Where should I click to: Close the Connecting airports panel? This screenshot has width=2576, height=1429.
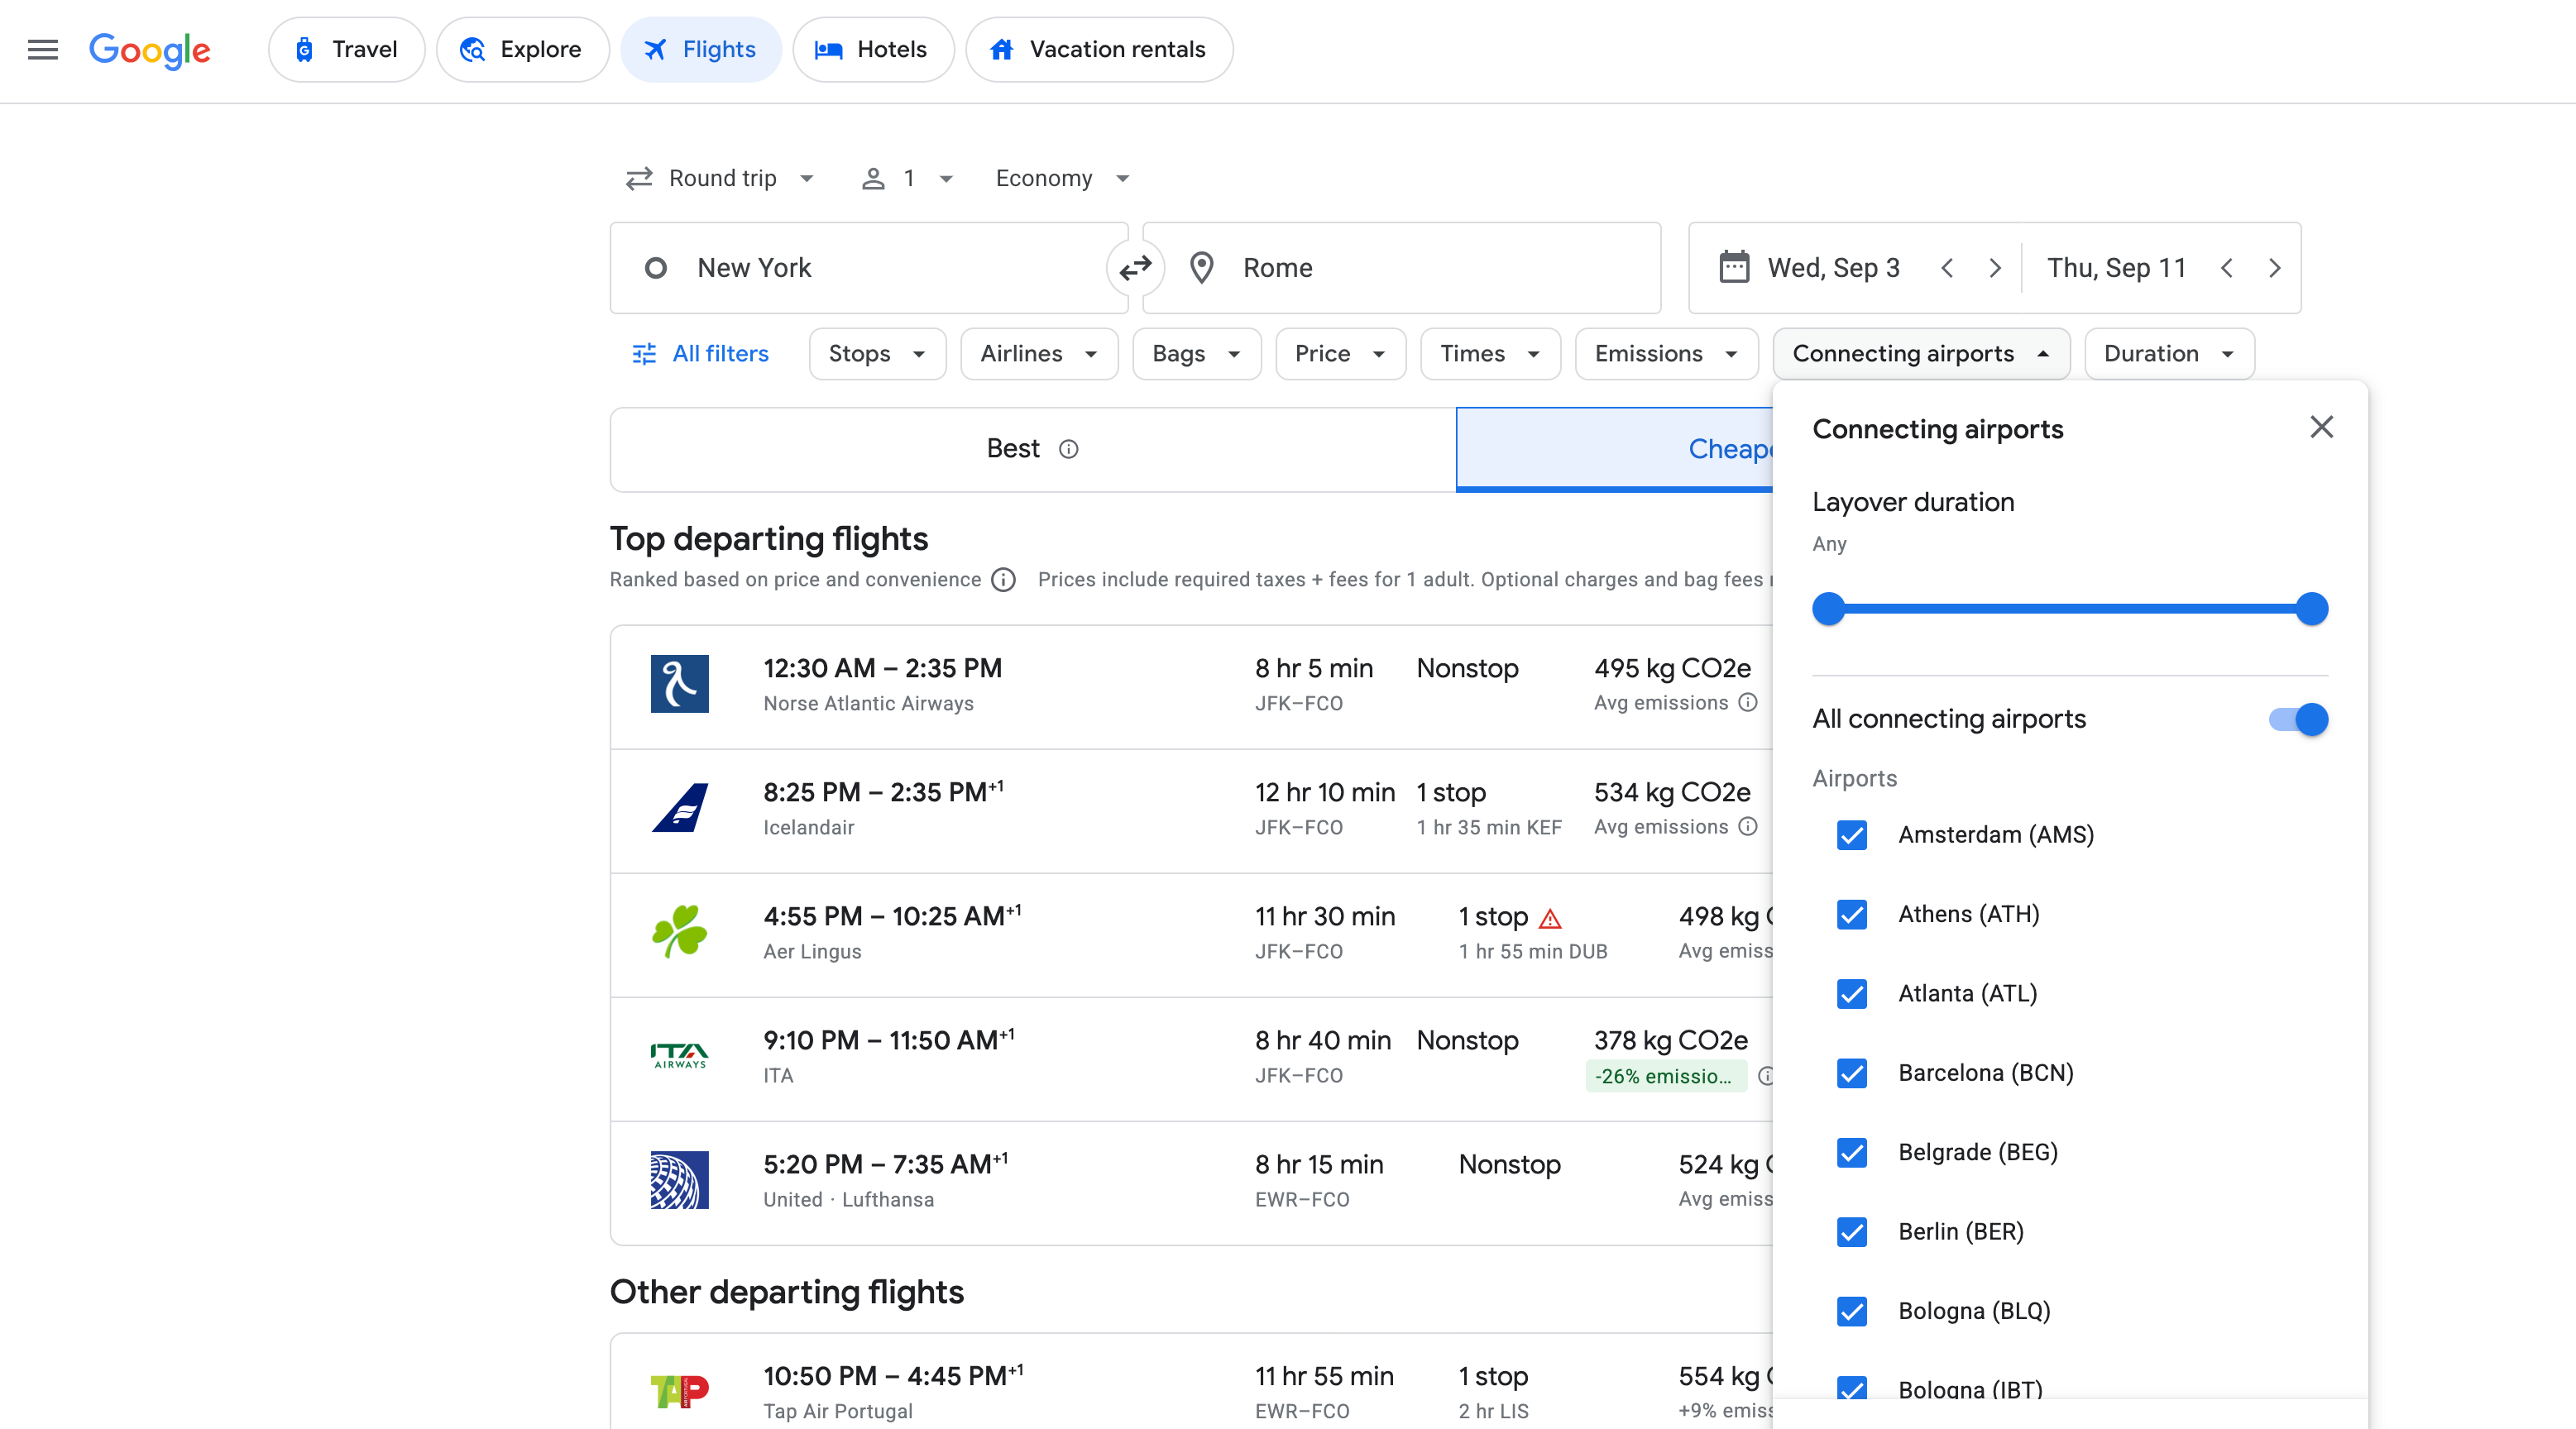click(x=2321, y=428)
